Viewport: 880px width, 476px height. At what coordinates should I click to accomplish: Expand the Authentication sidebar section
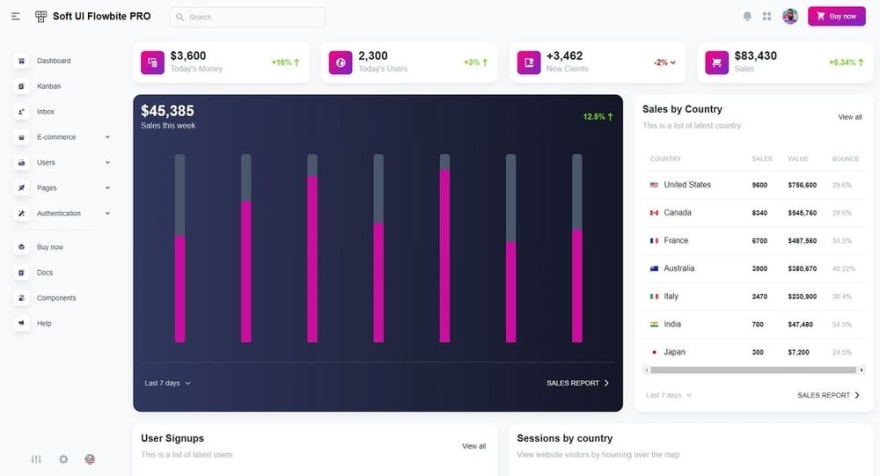point(62,213)
